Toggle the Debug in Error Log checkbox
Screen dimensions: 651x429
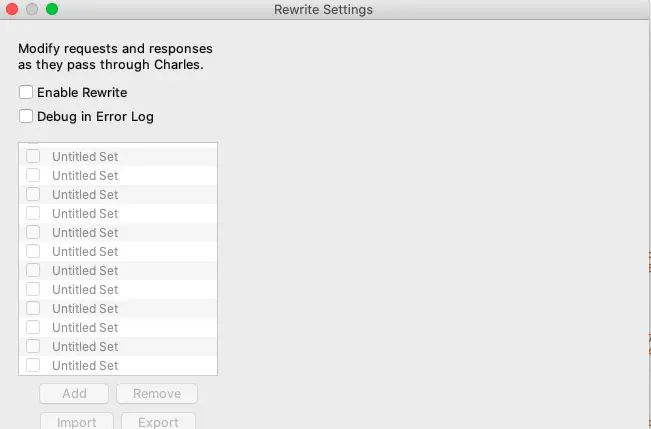tap(26, 116)
